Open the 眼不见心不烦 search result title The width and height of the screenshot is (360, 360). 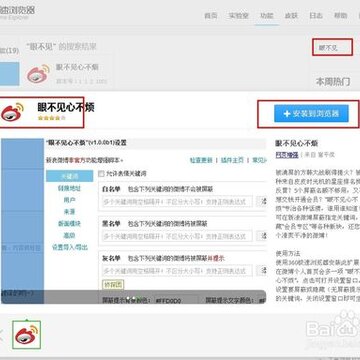pyautogui.click(x=77, y=67)
